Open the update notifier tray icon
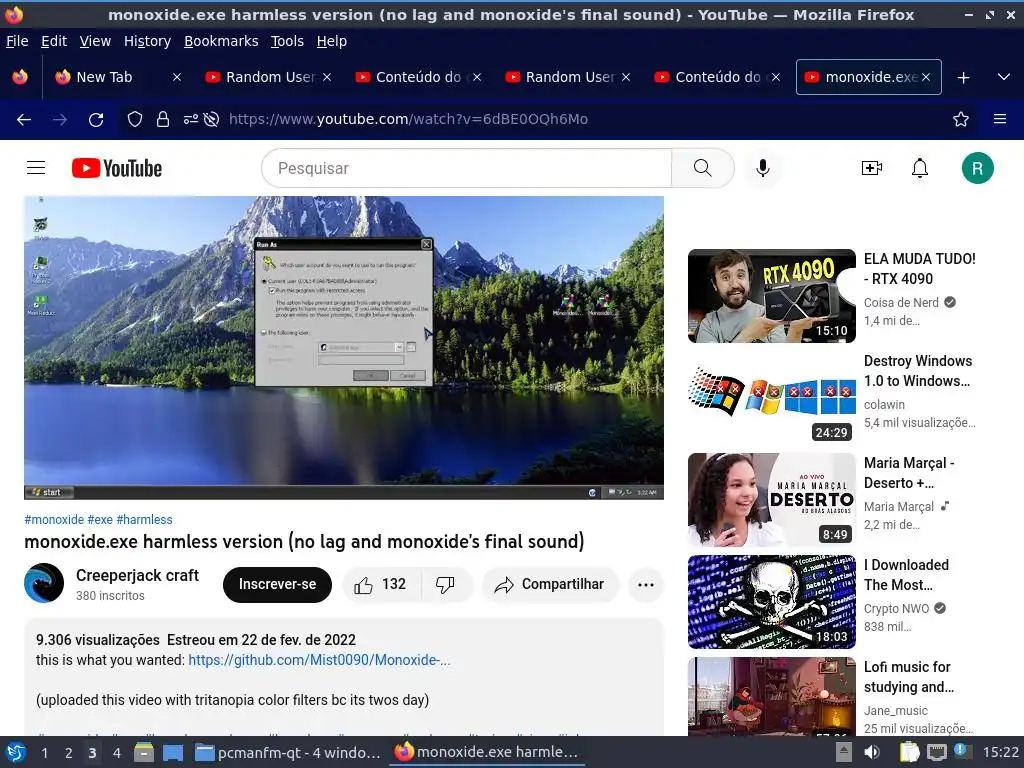 pyautogui.click(x=963, y=751)
